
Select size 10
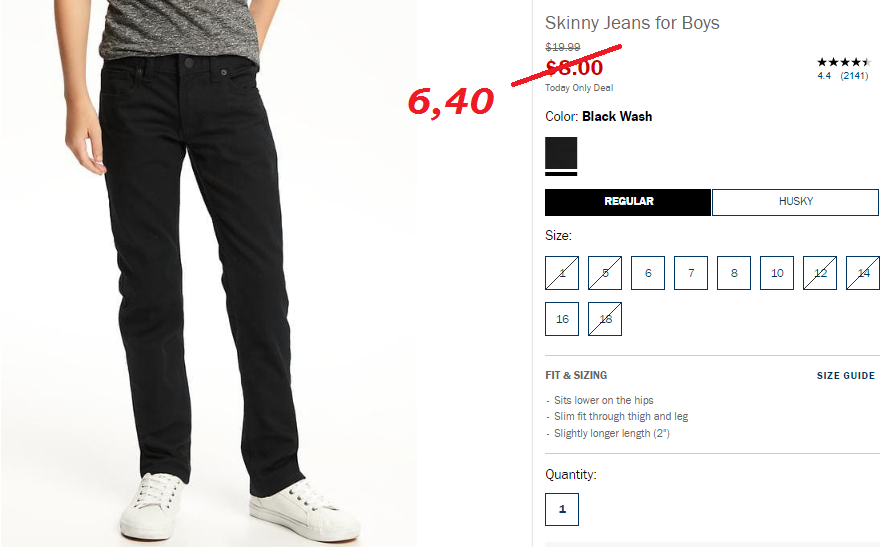(x=777, y=273)
